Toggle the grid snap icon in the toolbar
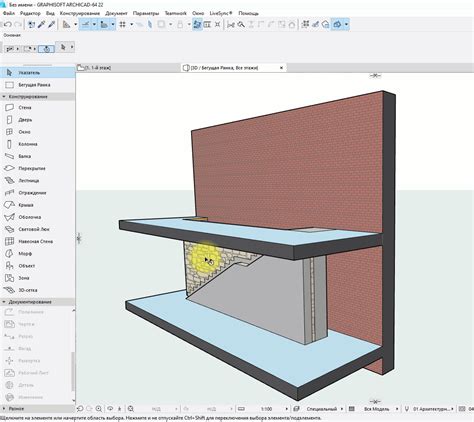The image size is (474, 422). [x=123, y=24]
